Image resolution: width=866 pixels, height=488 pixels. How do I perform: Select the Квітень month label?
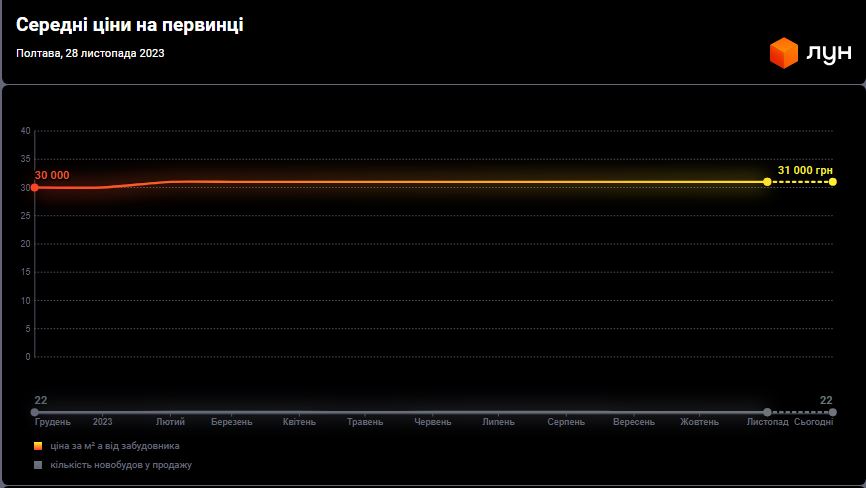click(299, 422)
